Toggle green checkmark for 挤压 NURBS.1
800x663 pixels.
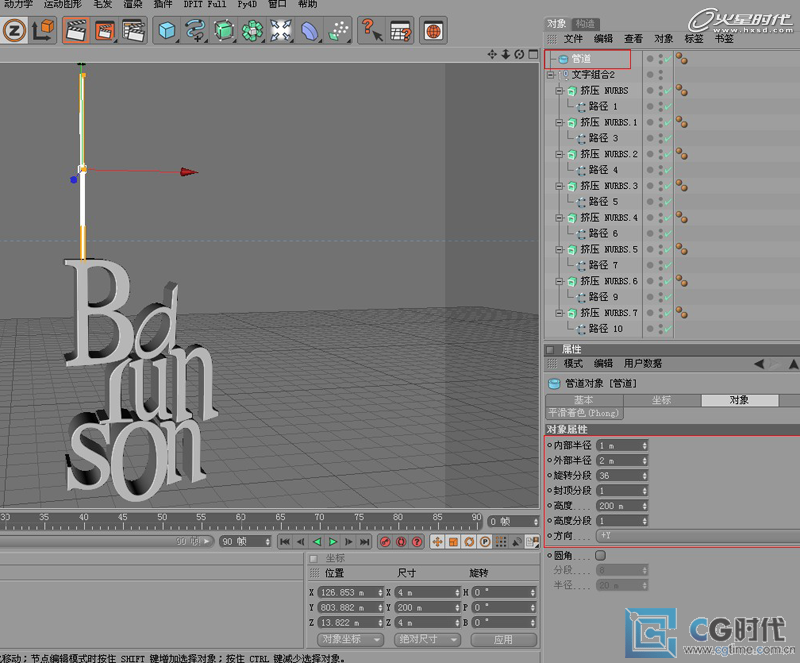pyautogui.click(x=668, y=122)
